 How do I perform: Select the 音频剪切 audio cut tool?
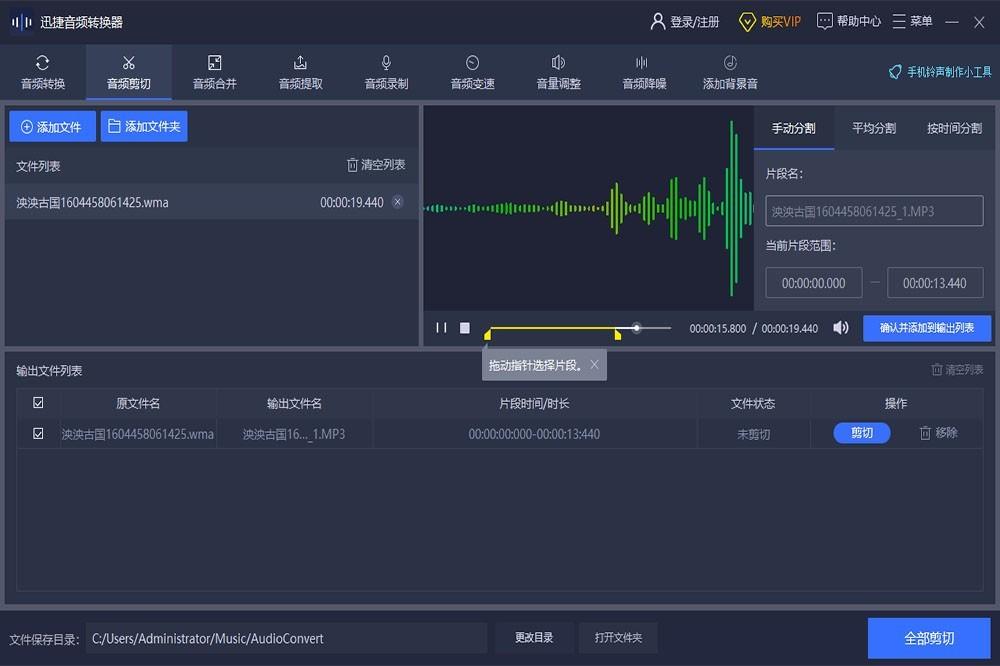[129, 72]
